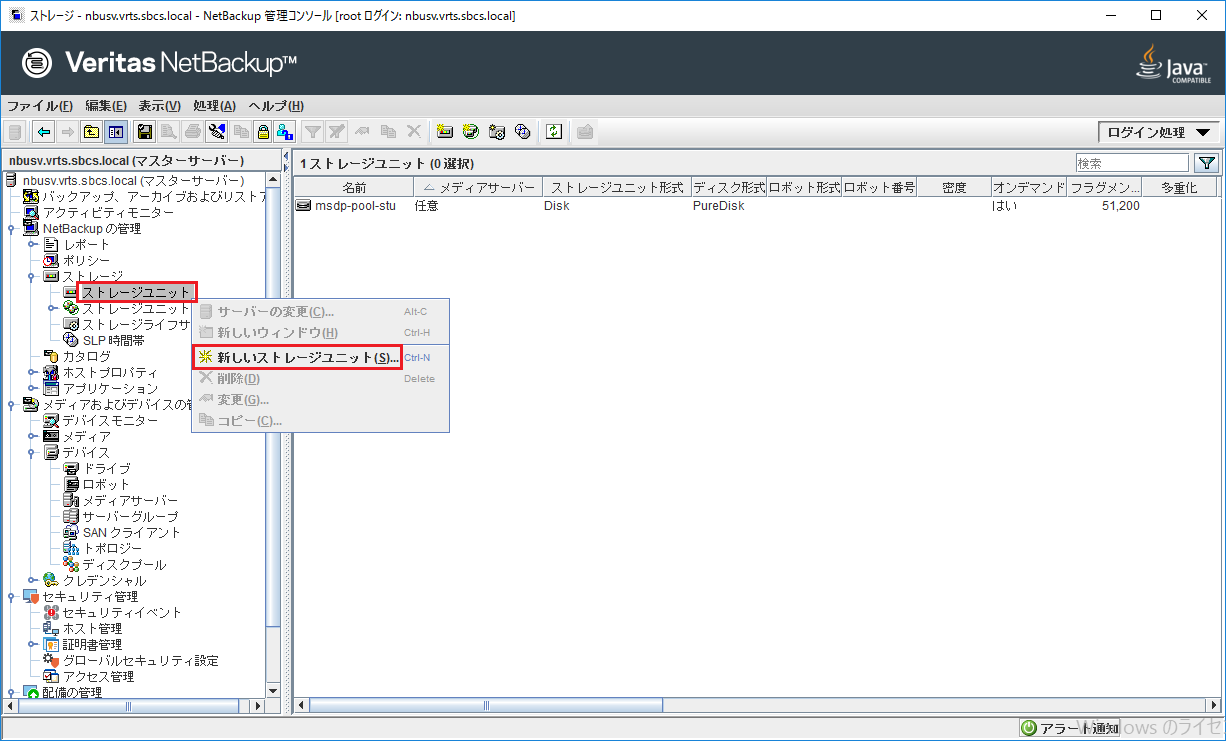
Task: Select ディスクプール in the tree
Action: point(123,564)
